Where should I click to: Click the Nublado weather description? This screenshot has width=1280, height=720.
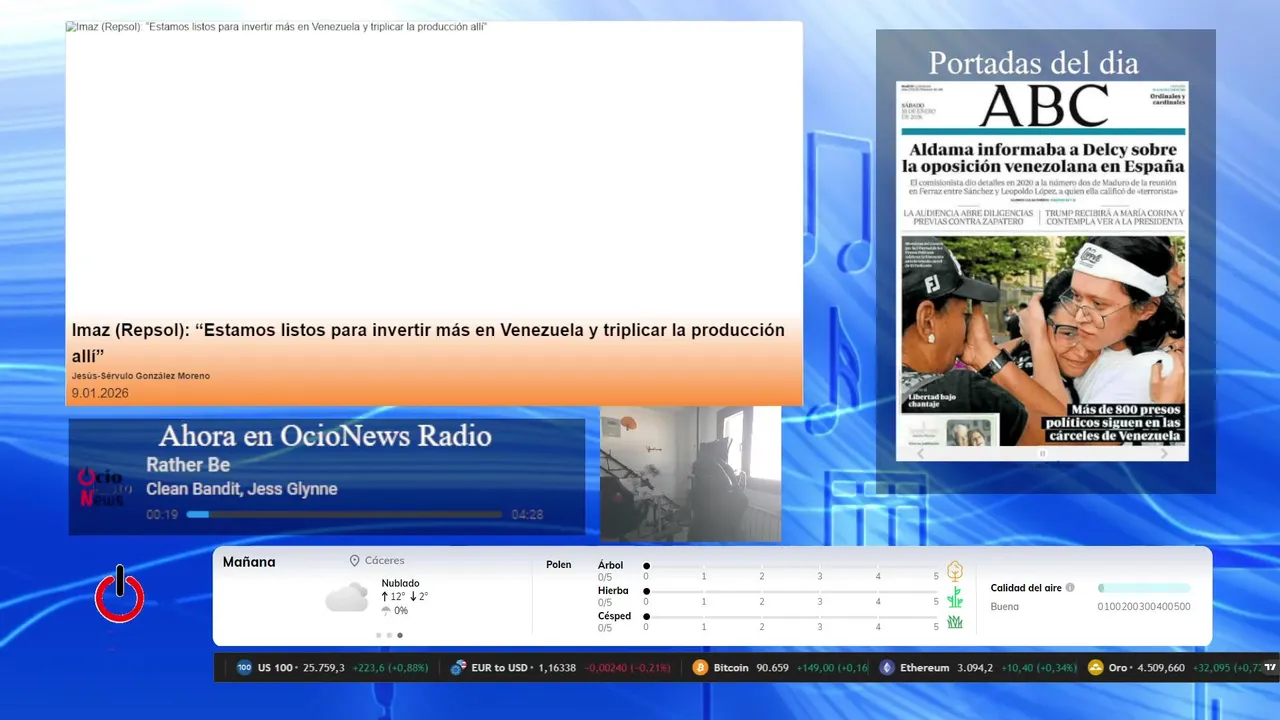pyautogui.click(x=401, y=583)
